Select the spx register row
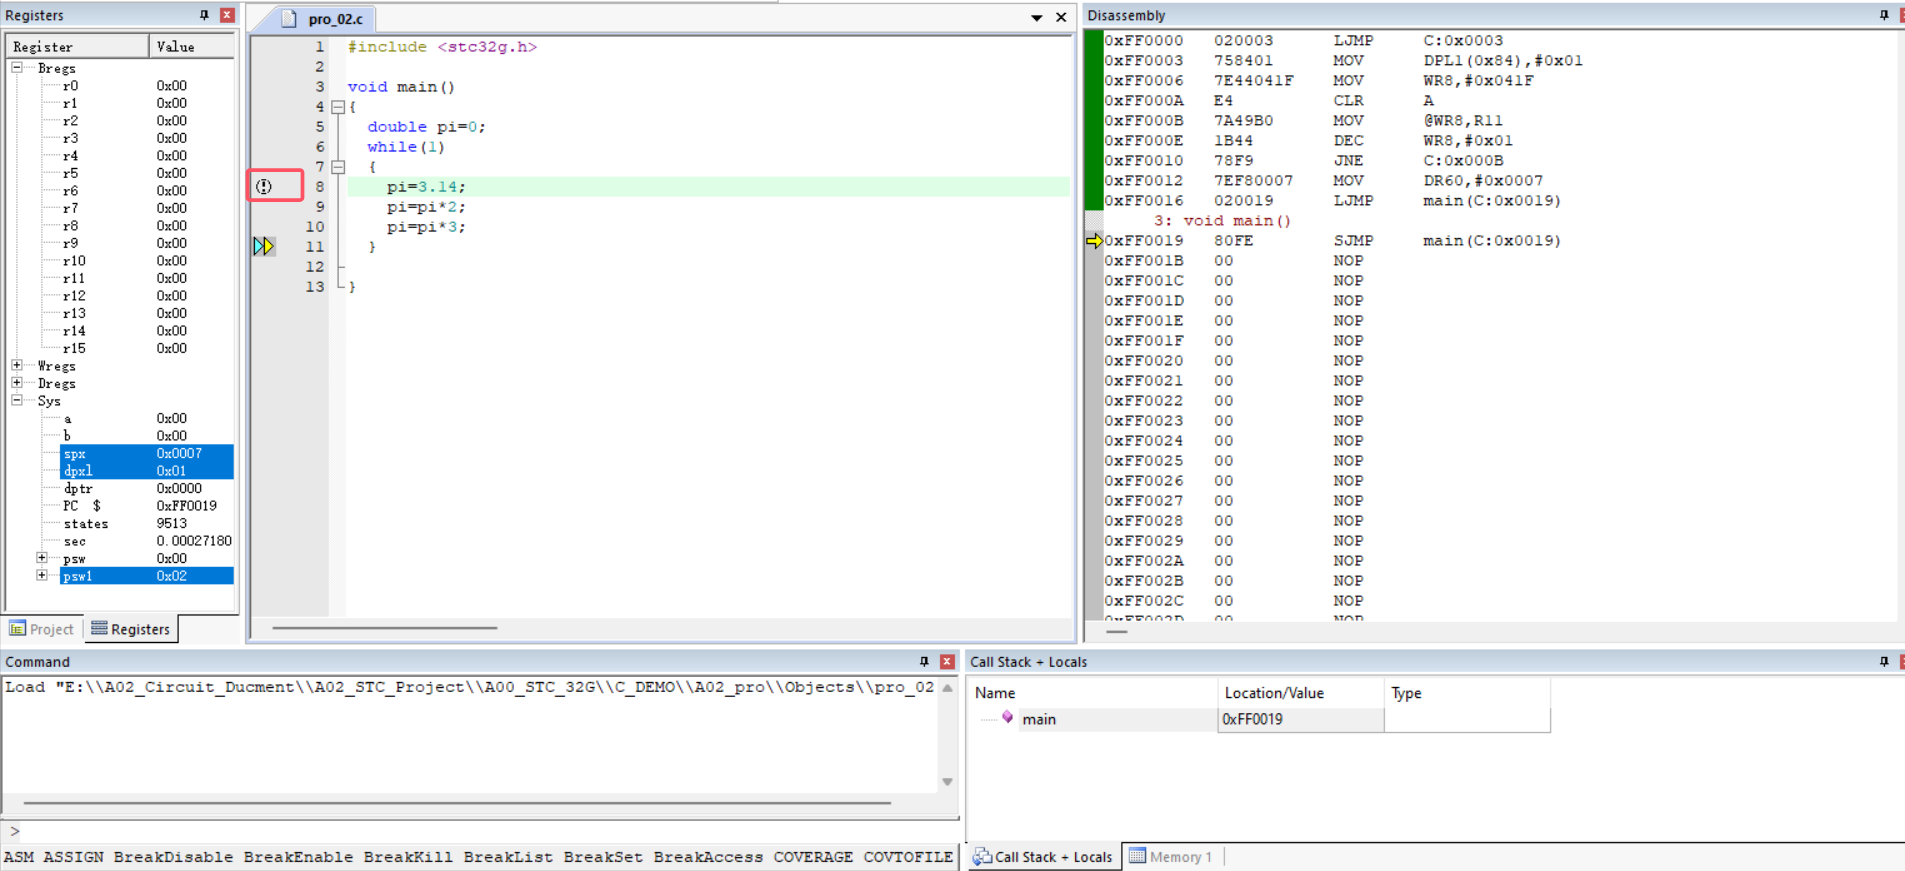Viewport: 1905px width, 871px height. (x=146, y=453)
